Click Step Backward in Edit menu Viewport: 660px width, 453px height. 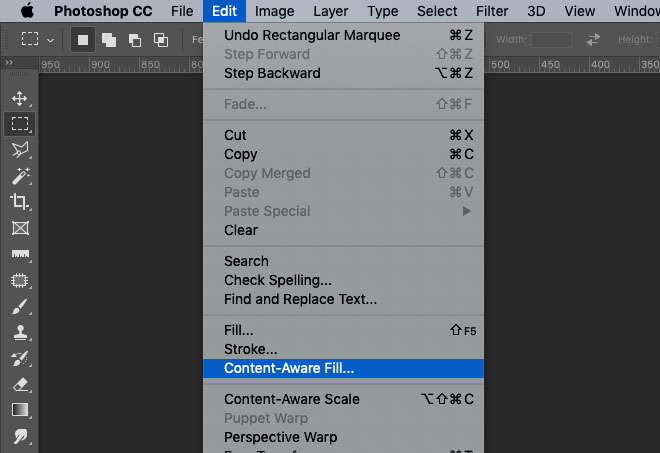pyautogui.click(x=272, y=73)
